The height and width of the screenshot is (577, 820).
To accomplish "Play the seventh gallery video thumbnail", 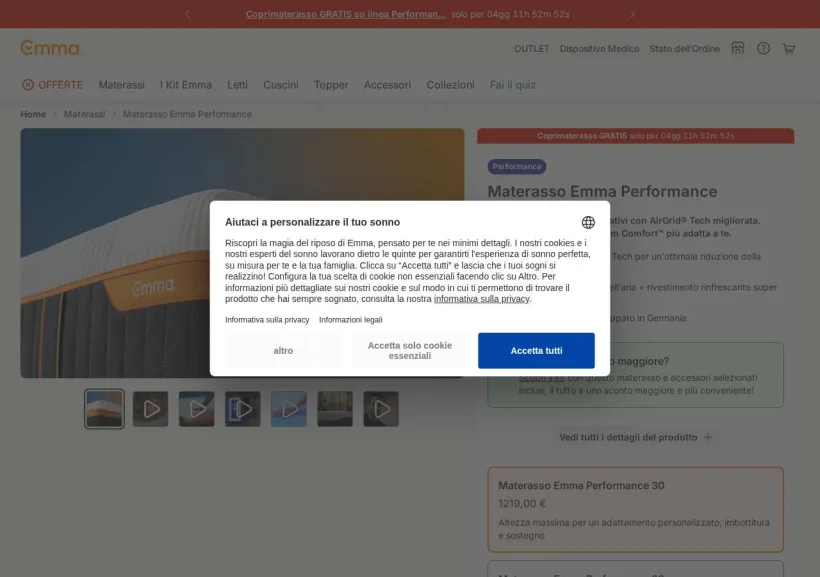I will pyautogui.click(x=381, y=409).
